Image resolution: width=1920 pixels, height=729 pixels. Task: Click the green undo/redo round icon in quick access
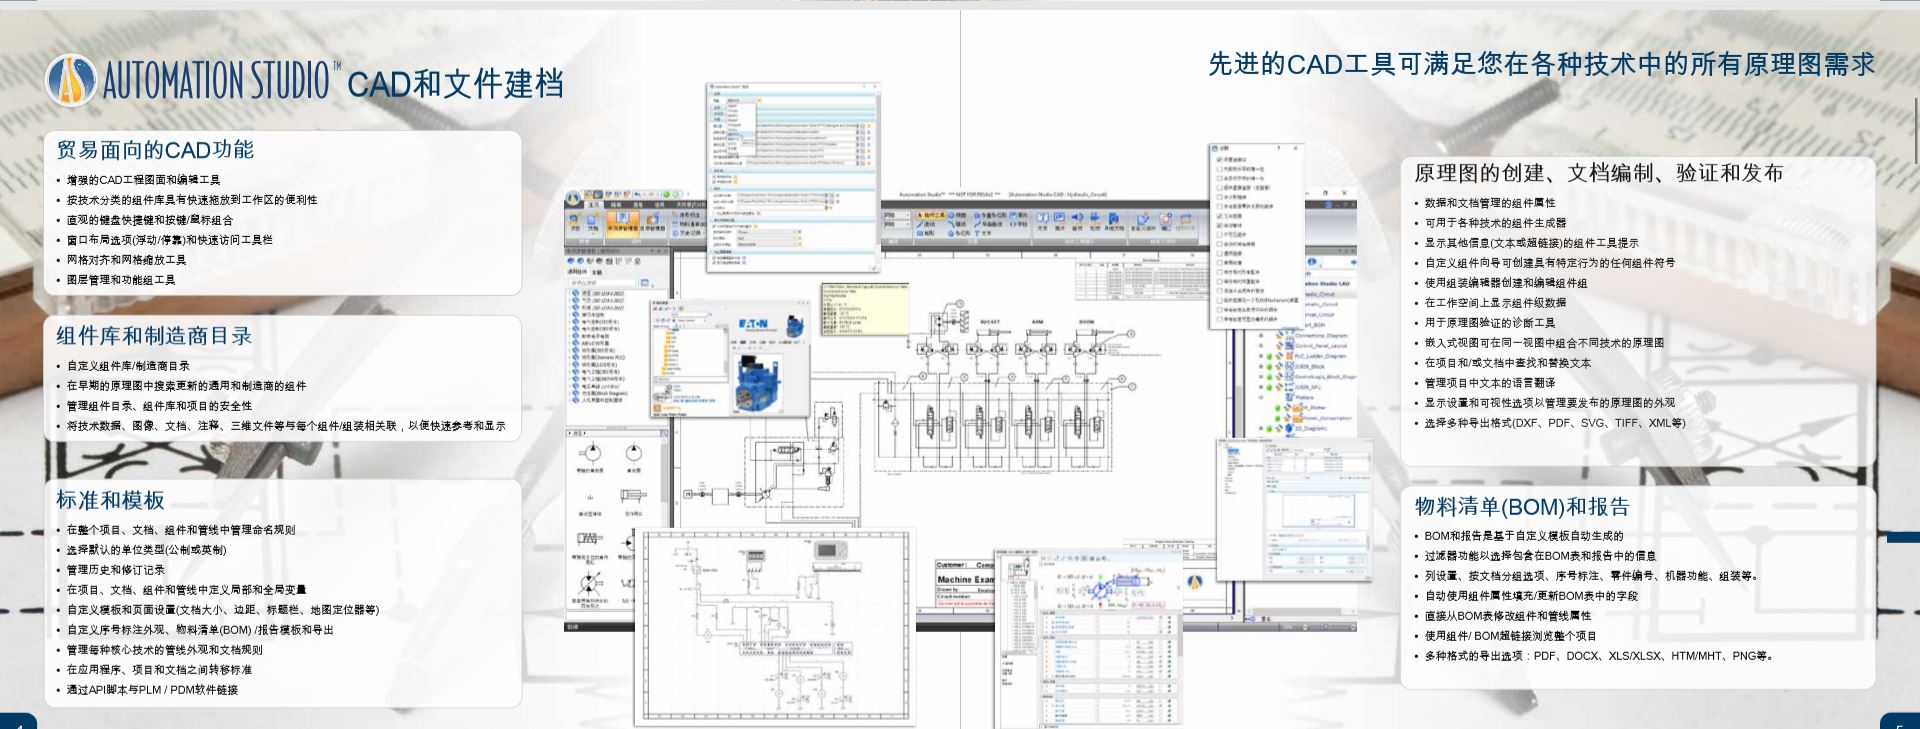666,194
